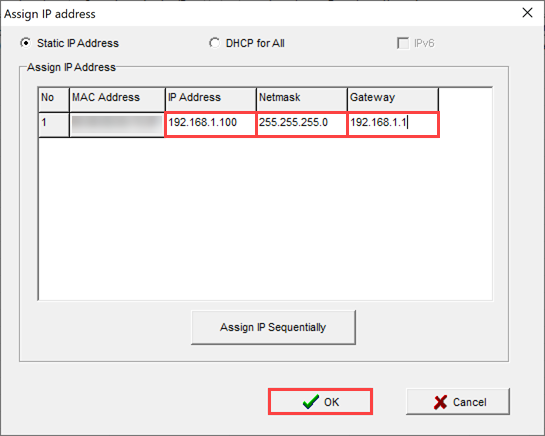Screen dimensions: 545x436
Task: Toggle the IPv6 checkbox
Action: click(x=403, y=43)
